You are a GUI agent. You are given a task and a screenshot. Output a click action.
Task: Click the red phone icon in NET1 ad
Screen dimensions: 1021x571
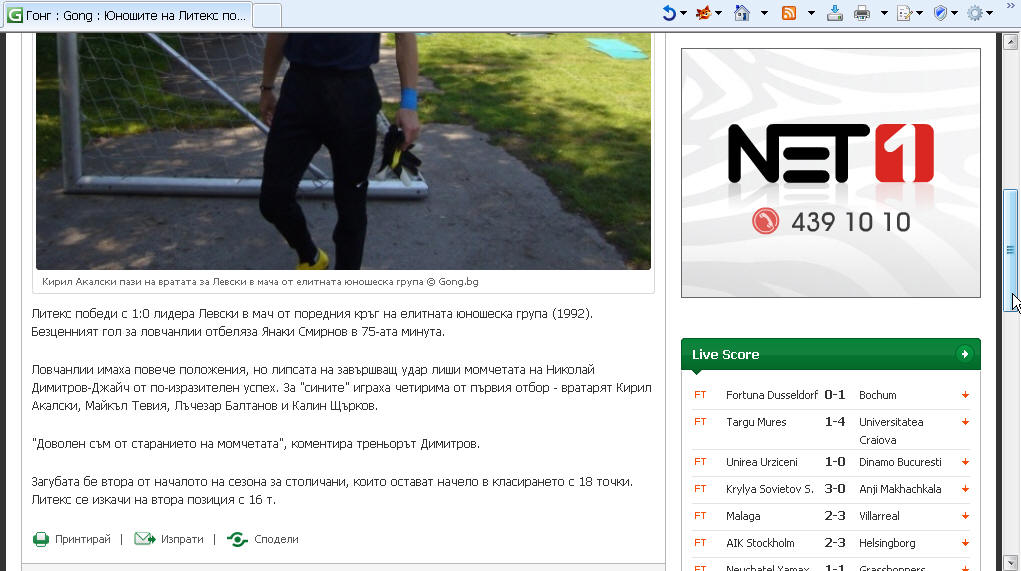[765, 221]
